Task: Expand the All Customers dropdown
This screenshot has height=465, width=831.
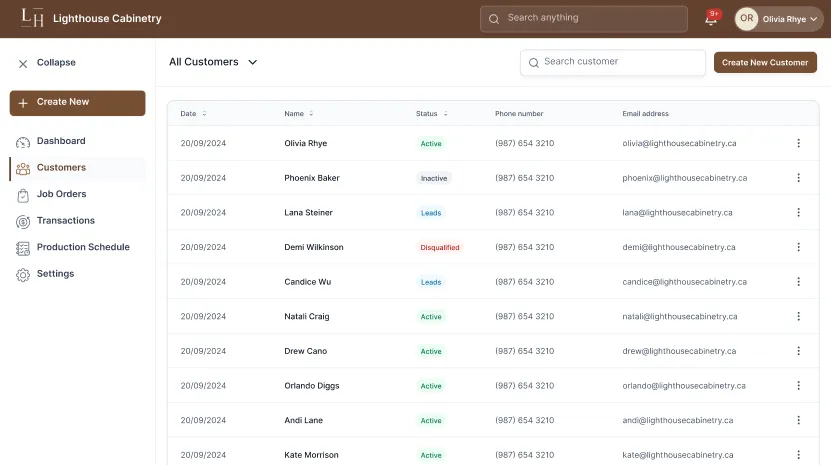Action: click(x=252, y=62)
